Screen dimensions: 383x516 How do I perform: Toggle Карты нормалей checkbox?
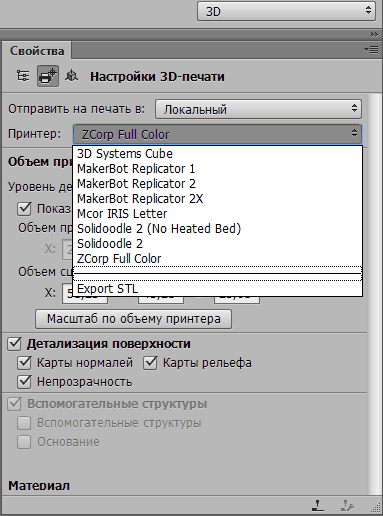click(24, 363)
